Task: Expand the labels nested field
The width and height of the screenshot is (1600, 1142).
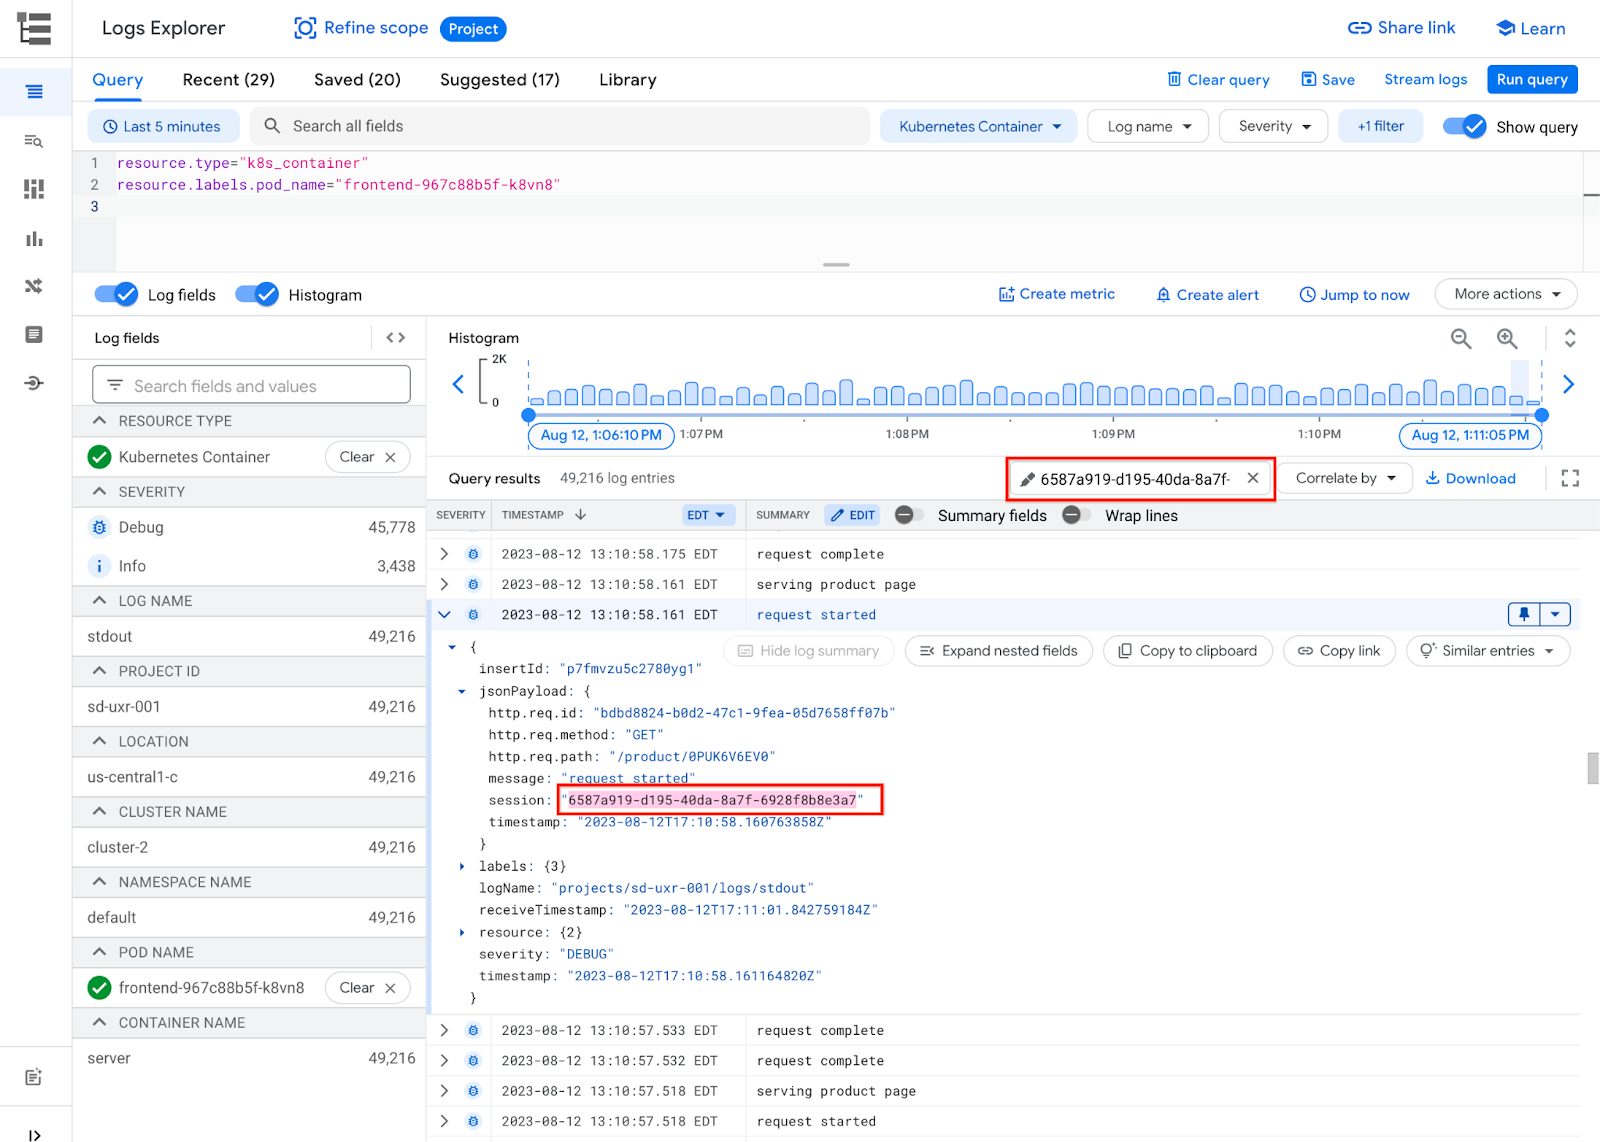Action: coord(461,867)
